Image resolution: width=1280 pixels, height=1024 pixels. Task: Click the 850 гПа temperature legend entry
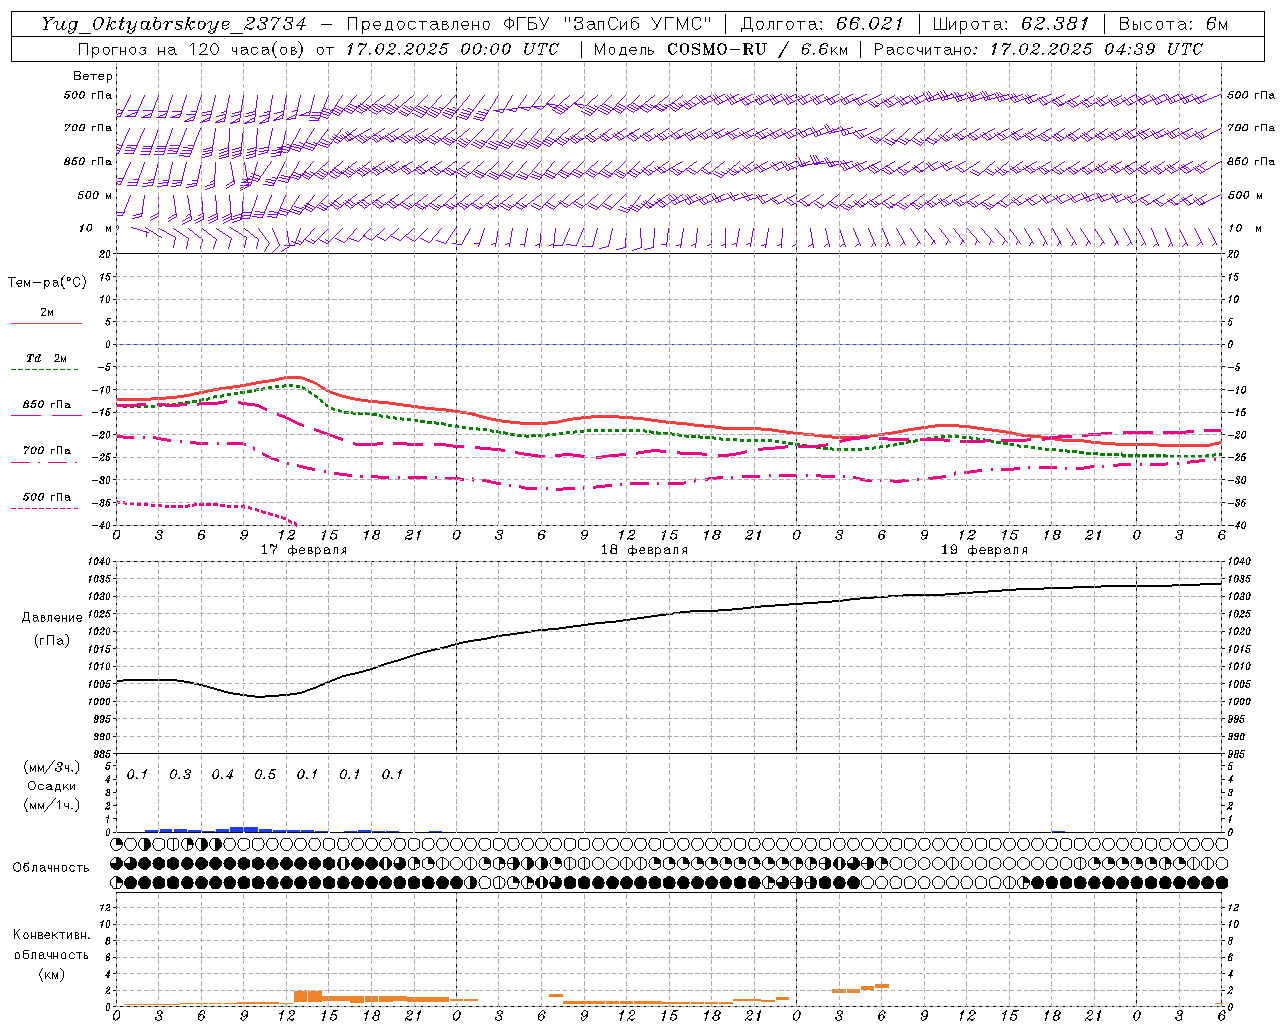point(47,408)
